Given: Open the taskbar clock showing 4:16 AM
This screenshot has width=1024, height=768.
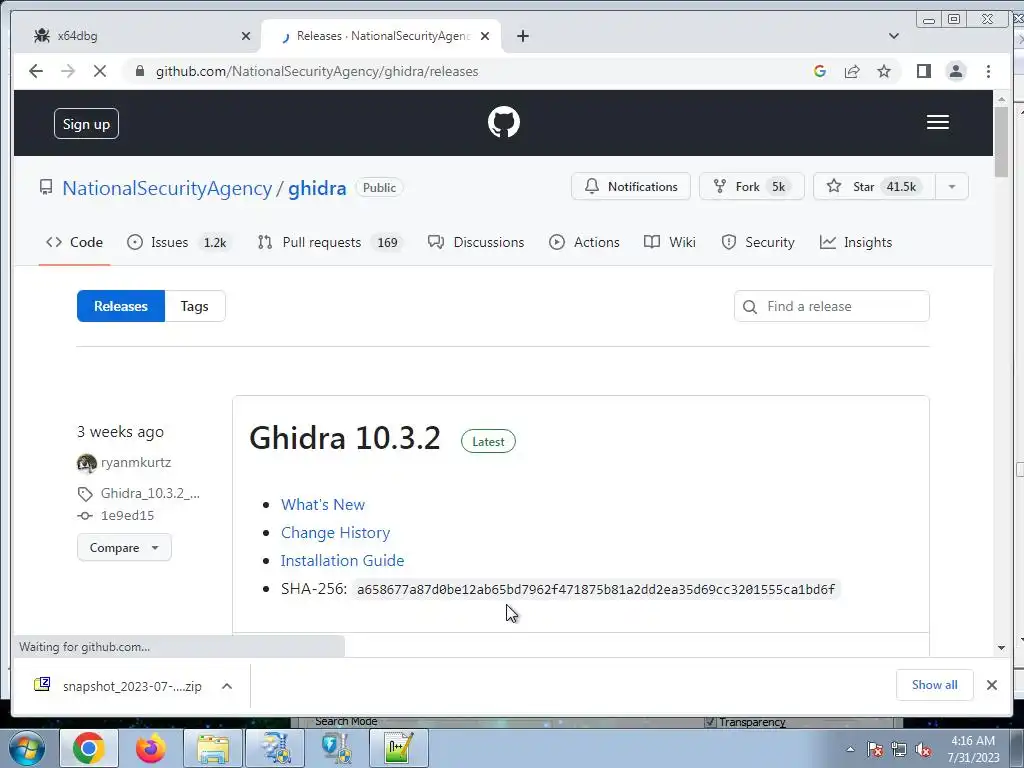Looking at the screenshot, I should pyautogui.click(x=973, y=749).
